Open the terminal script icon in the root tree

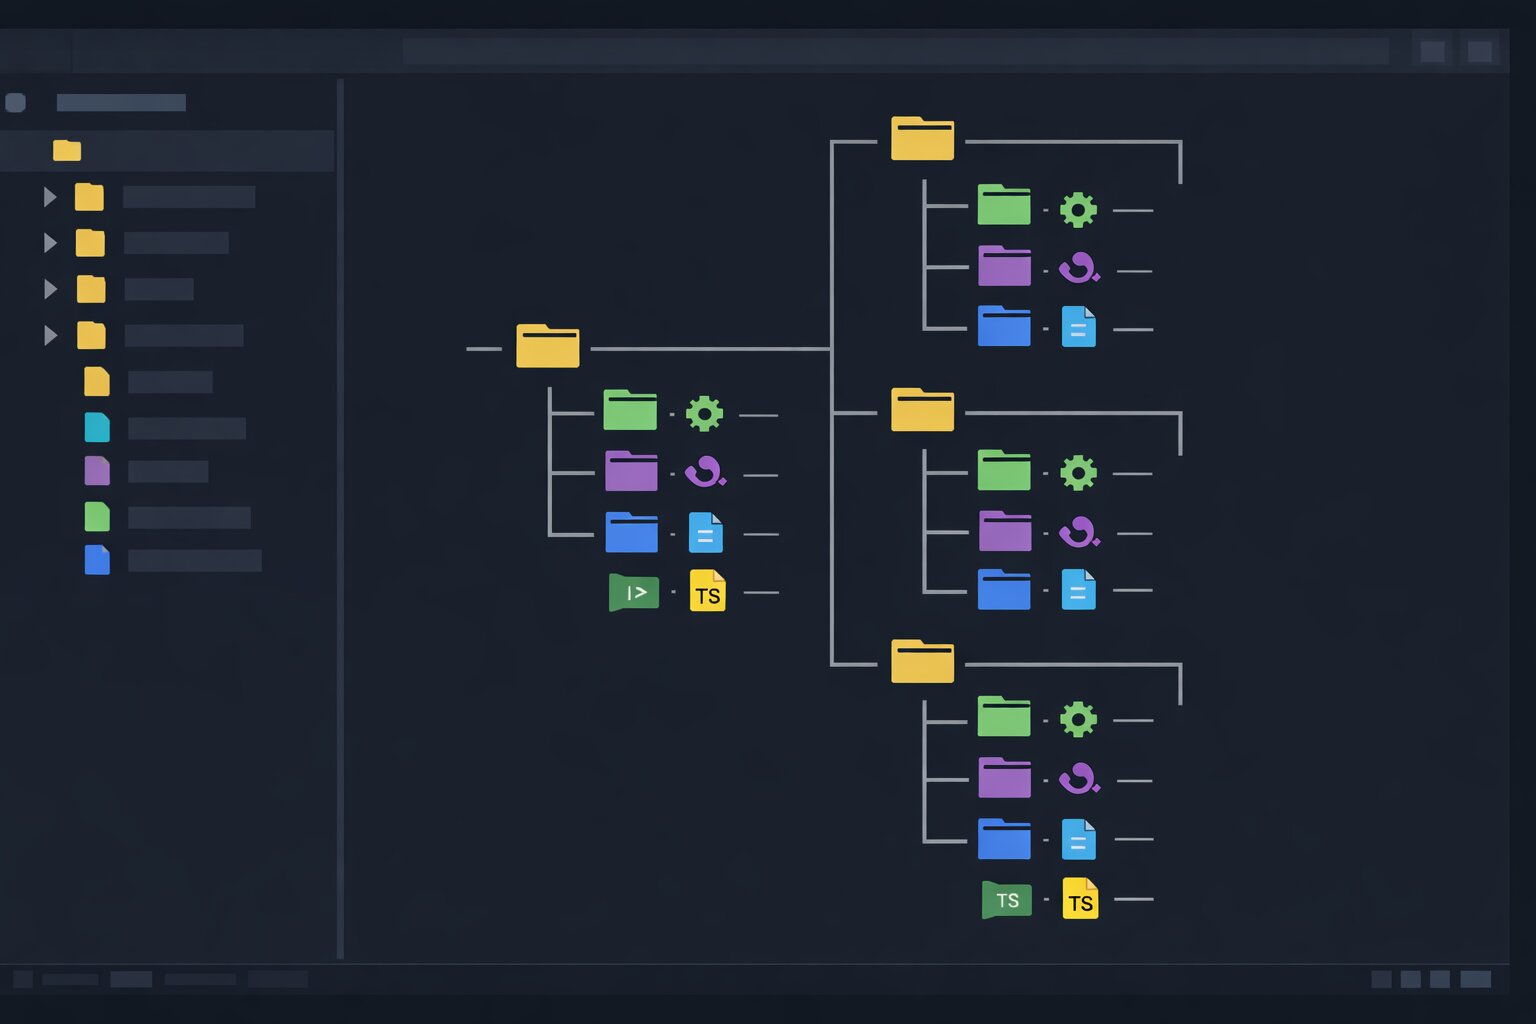[631, 592]
